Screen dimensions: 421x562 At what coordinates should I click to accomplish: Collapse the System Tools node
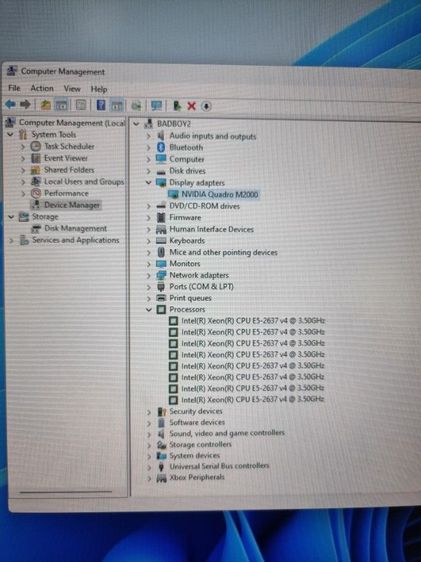tap(10, 134)
